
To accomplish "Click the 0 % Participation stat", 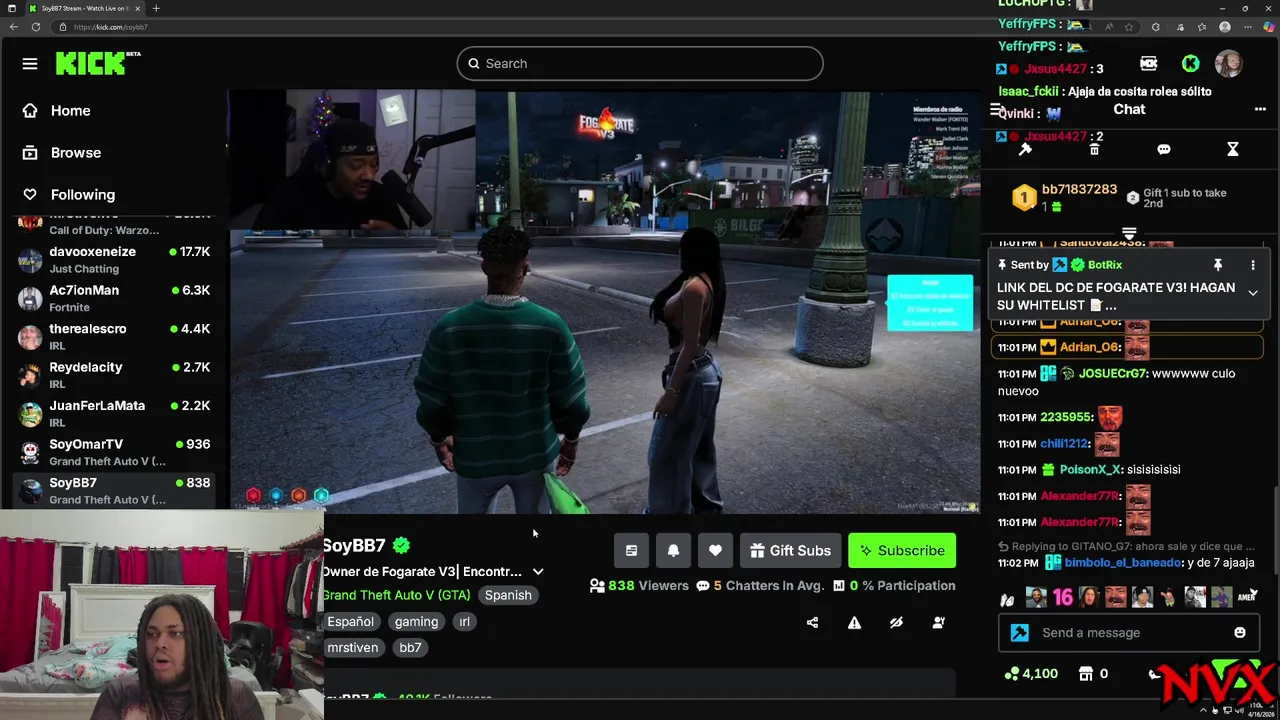I will (x=894, y=585).
